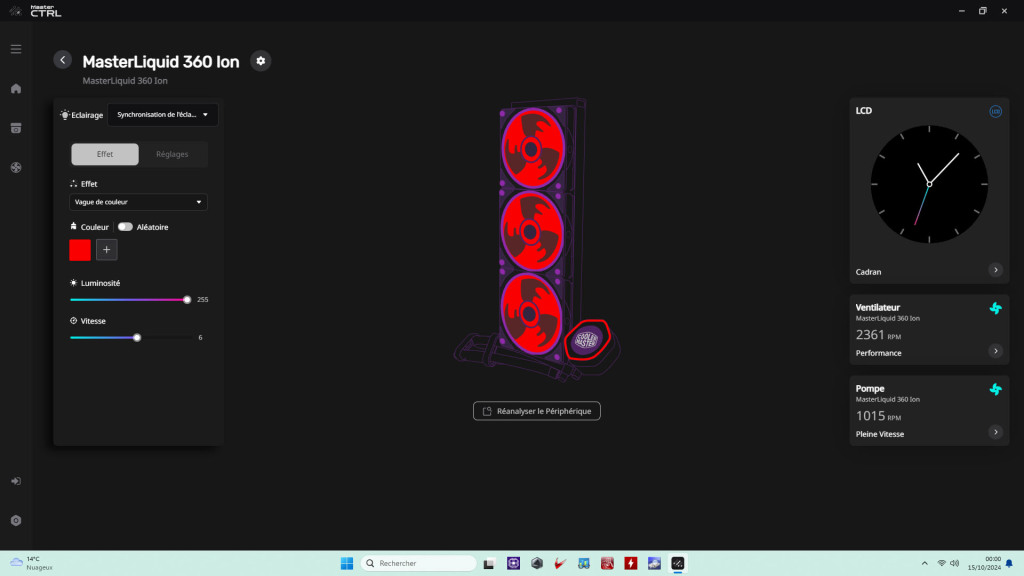This screenshot has width=1024, height=576.
Task: Click the Vitesse speed icon
Action: pos(73,321)
